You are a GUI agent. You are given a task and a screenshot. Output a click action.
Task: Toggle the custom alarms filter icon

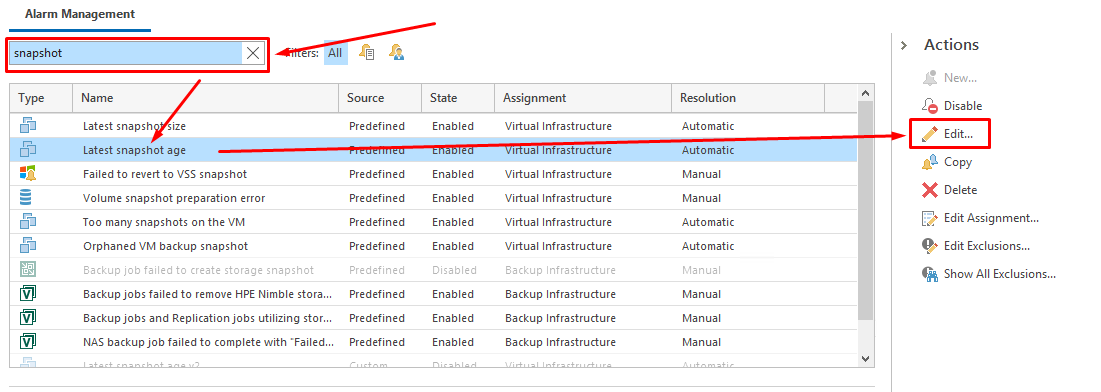pyautogui.click(x=397, y=53)
